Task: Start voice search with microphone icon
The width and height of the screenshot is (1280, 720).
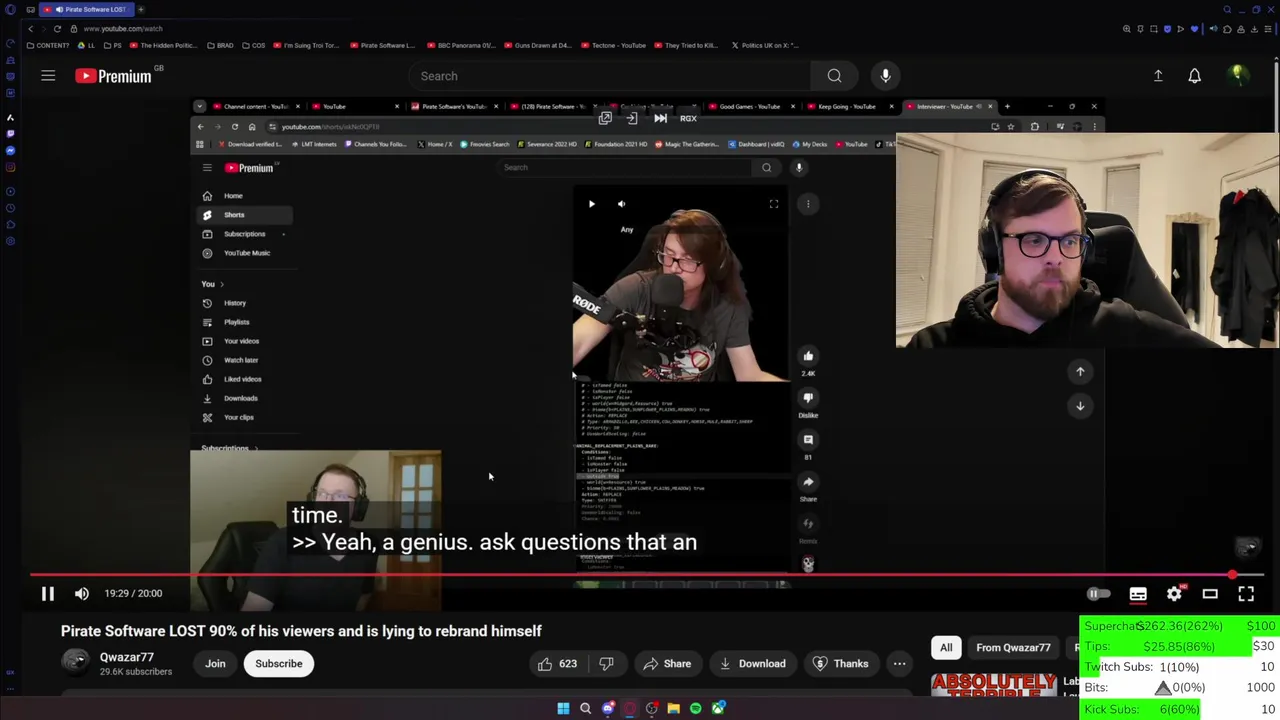Action: click(885, 76)
